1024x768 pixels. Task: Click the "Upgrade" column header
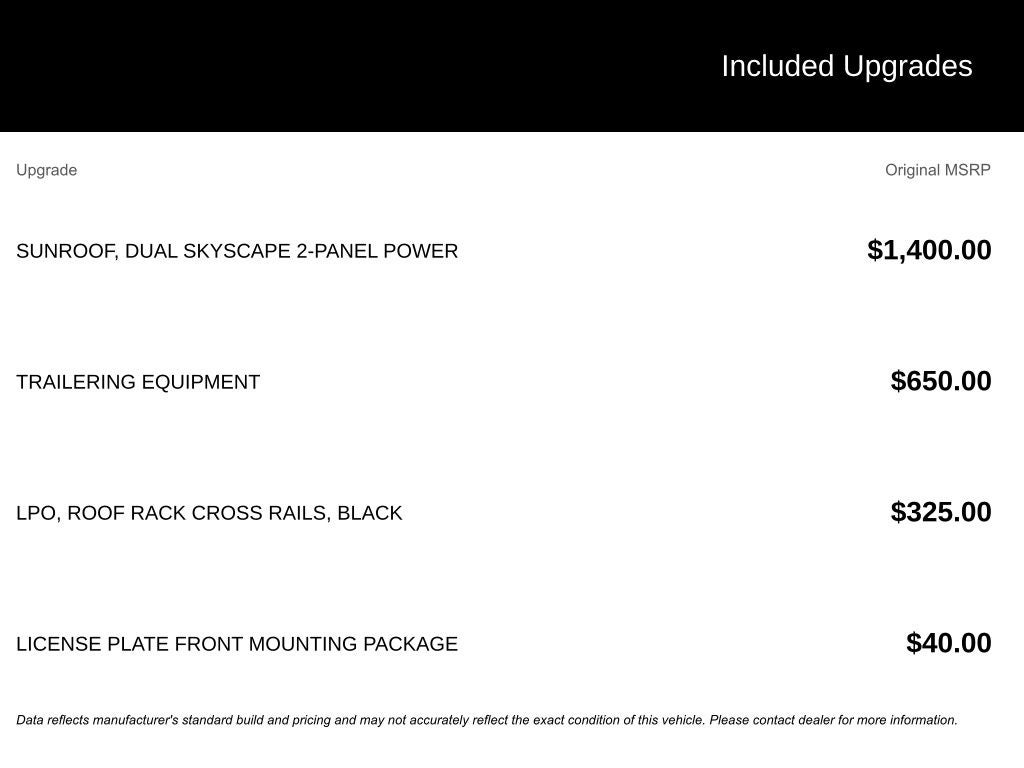pos(46,170)
